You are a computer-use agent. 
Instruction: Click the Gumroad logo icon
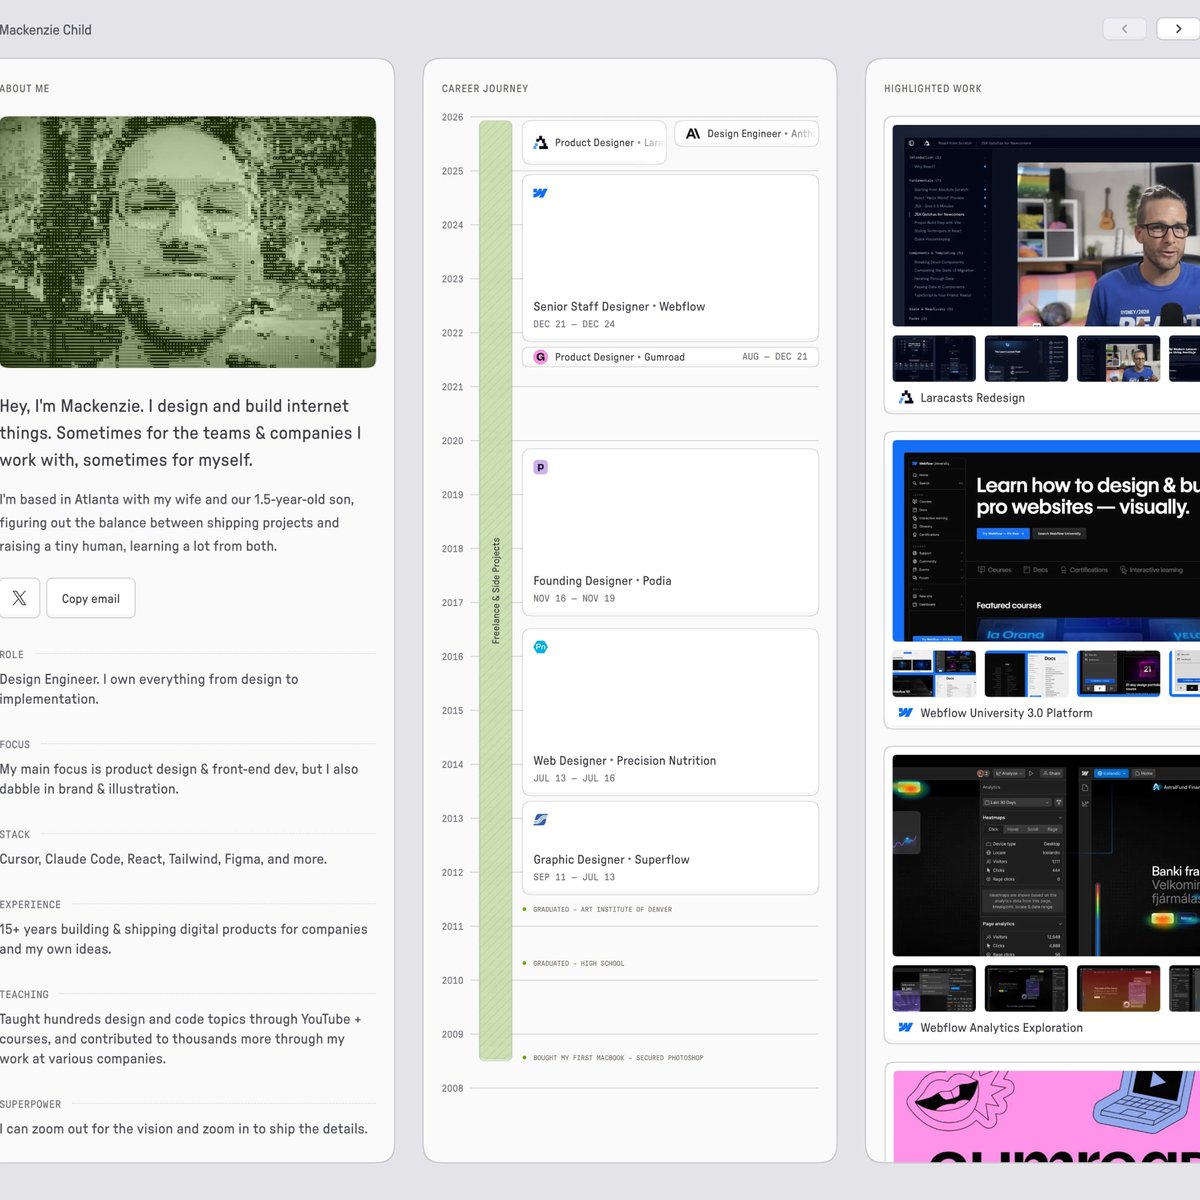pos(540,357)
